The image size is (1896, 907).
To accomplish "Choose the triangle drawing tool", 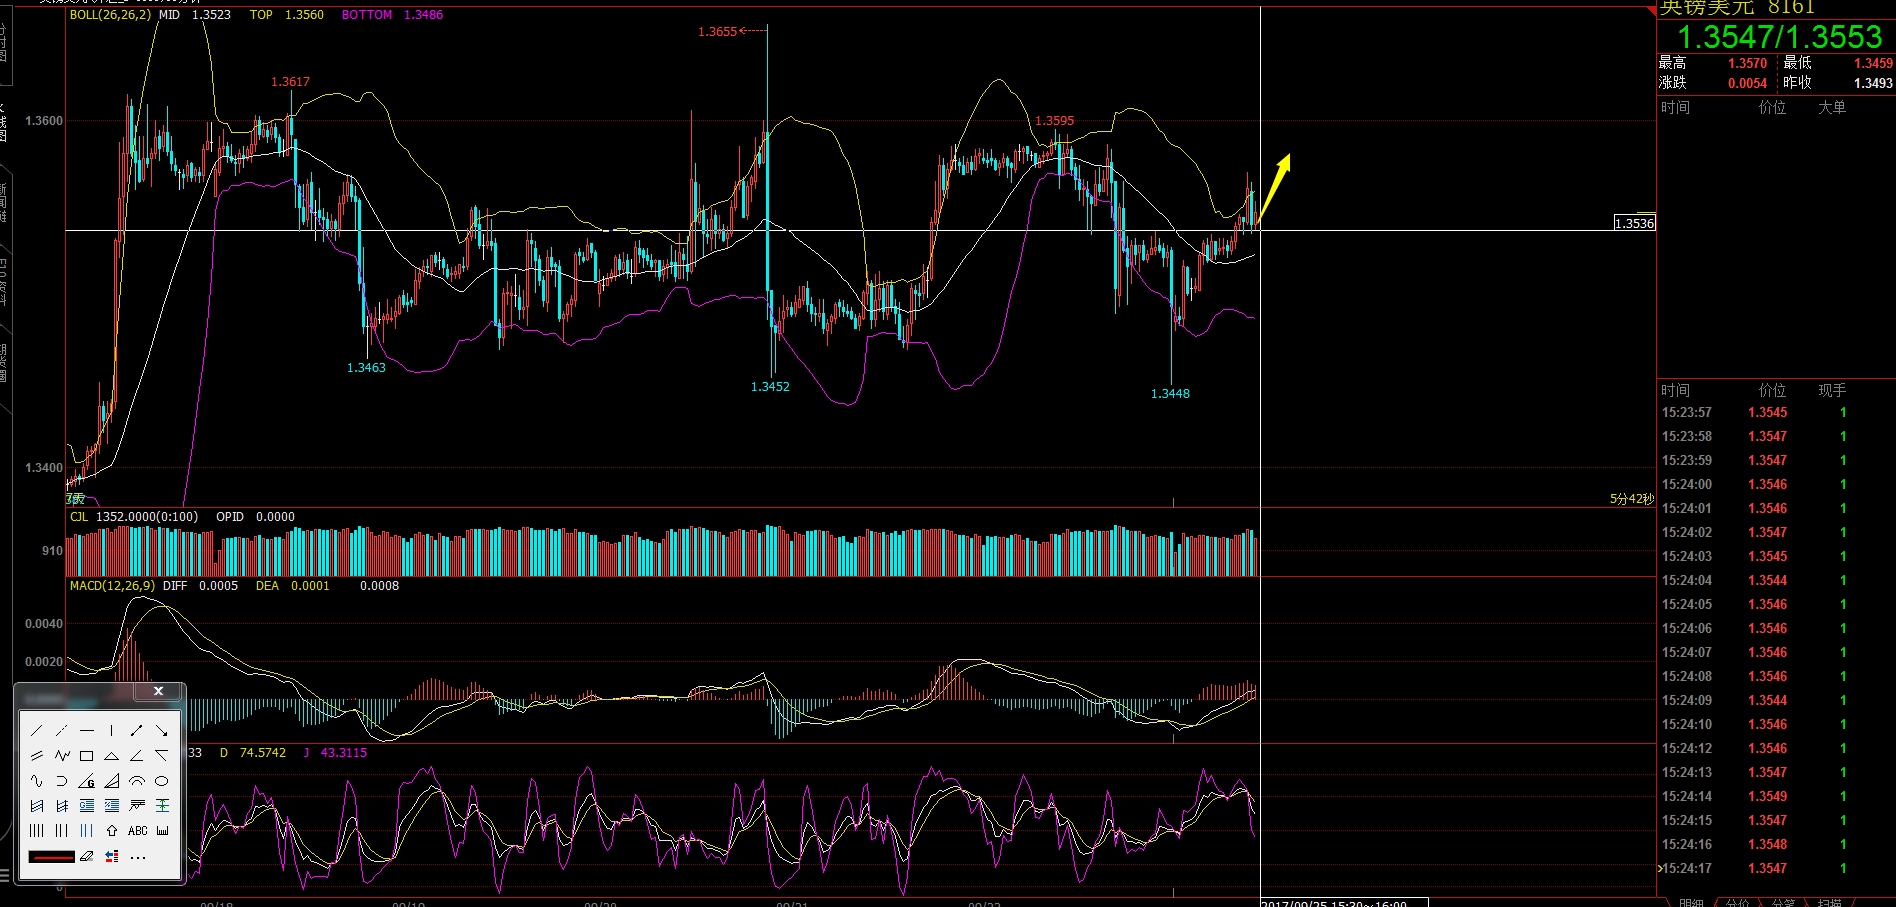I will [112, 756].
